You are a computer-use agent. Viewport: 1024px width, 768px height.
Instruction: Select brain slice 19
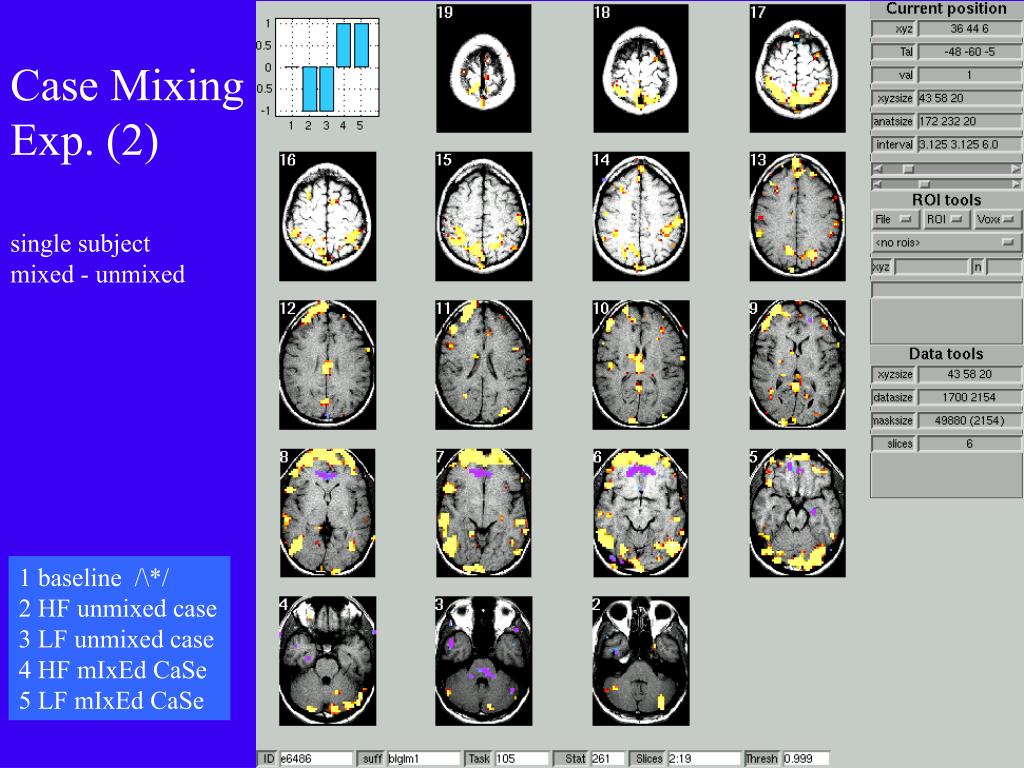(484, 69)
